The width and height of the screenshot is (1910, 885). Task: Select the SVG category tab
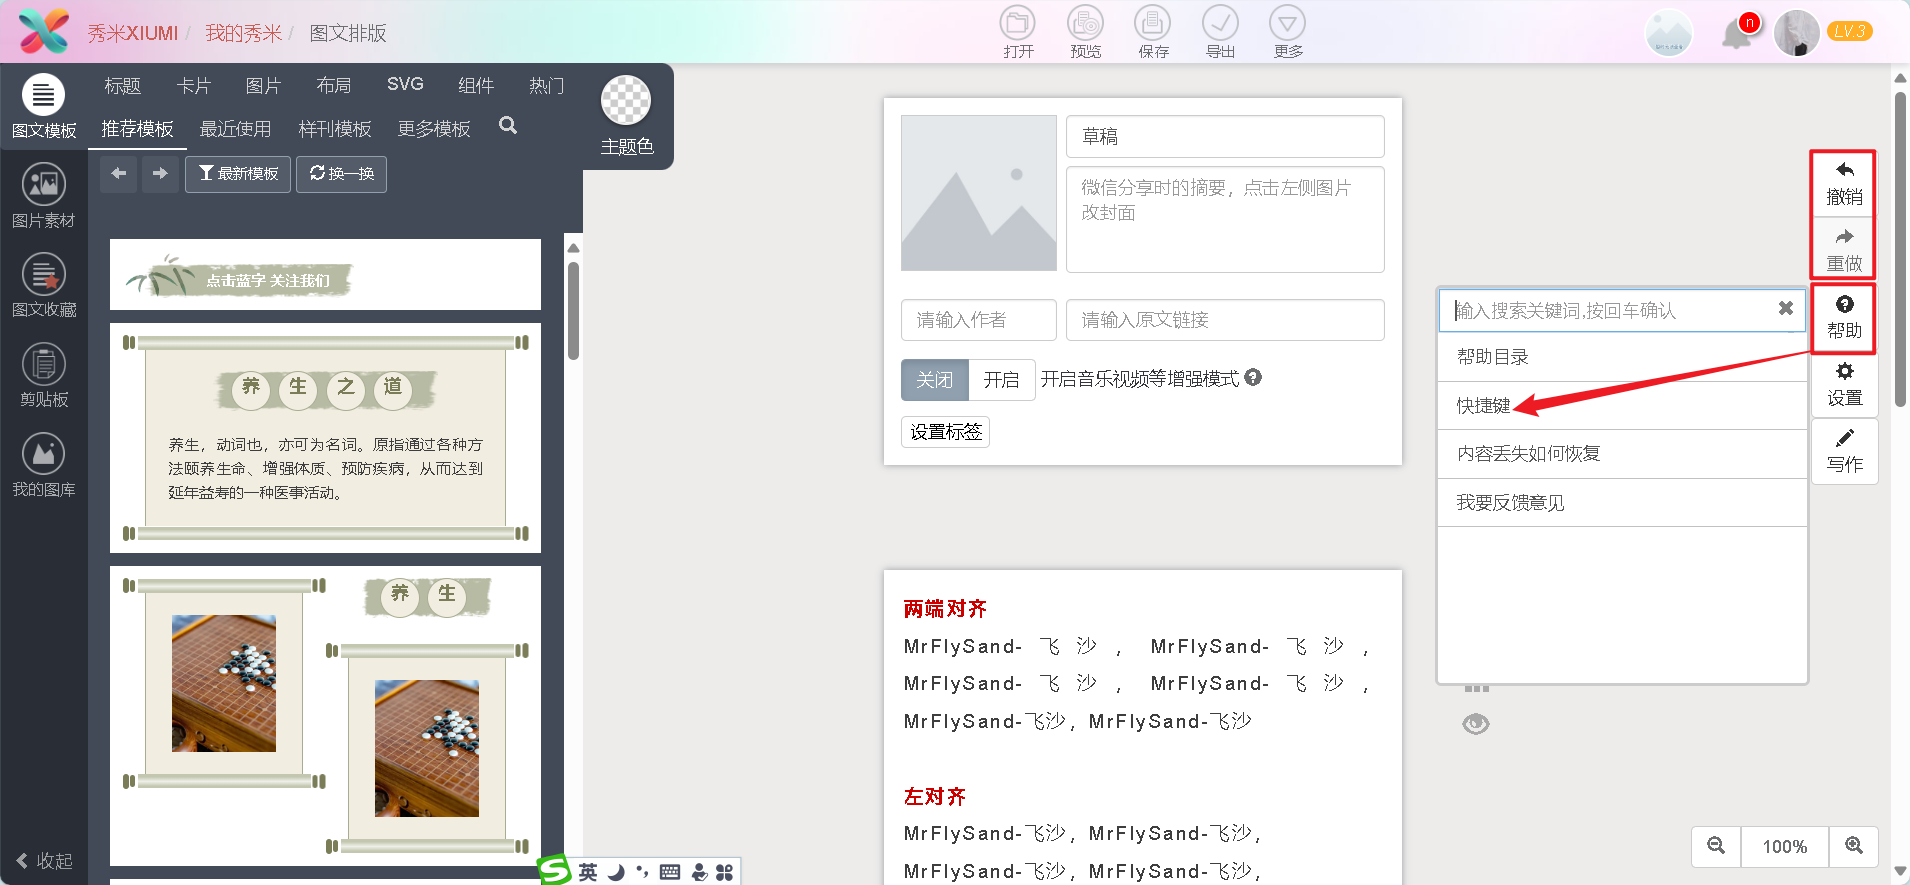[x=405, y=85]
